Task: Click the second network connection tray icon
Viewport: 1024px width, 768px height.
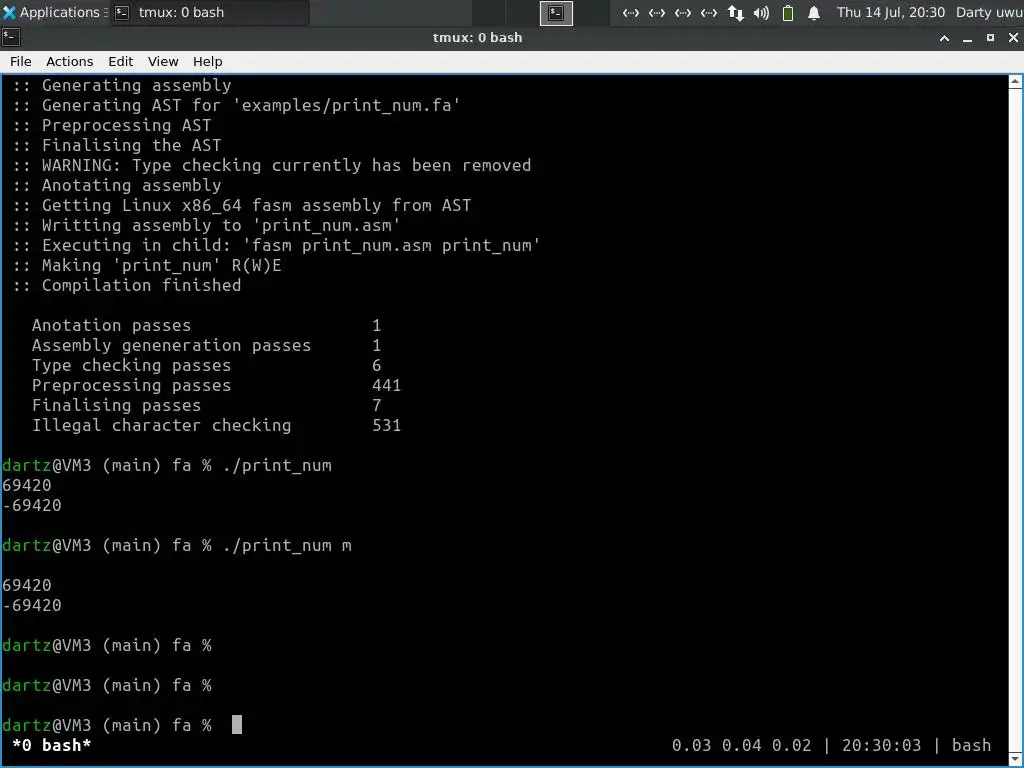Action: click(656, 13)
